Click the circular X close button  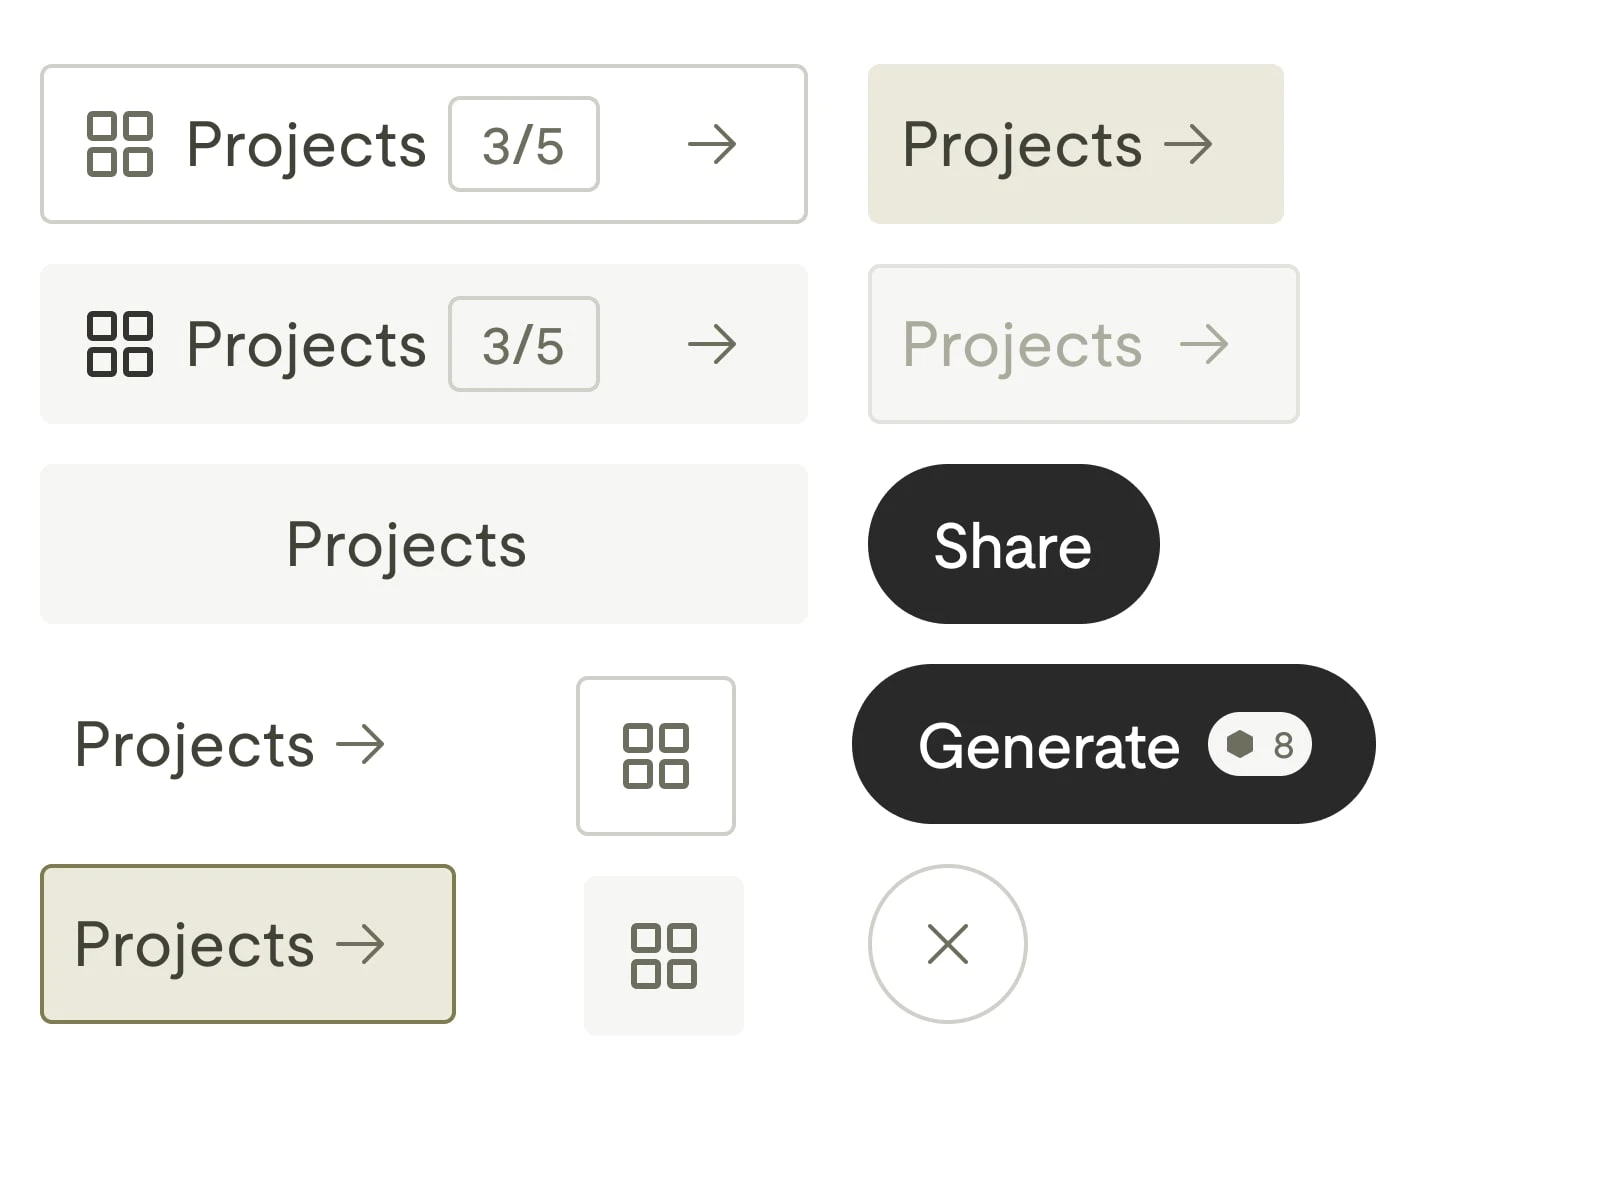947,944
